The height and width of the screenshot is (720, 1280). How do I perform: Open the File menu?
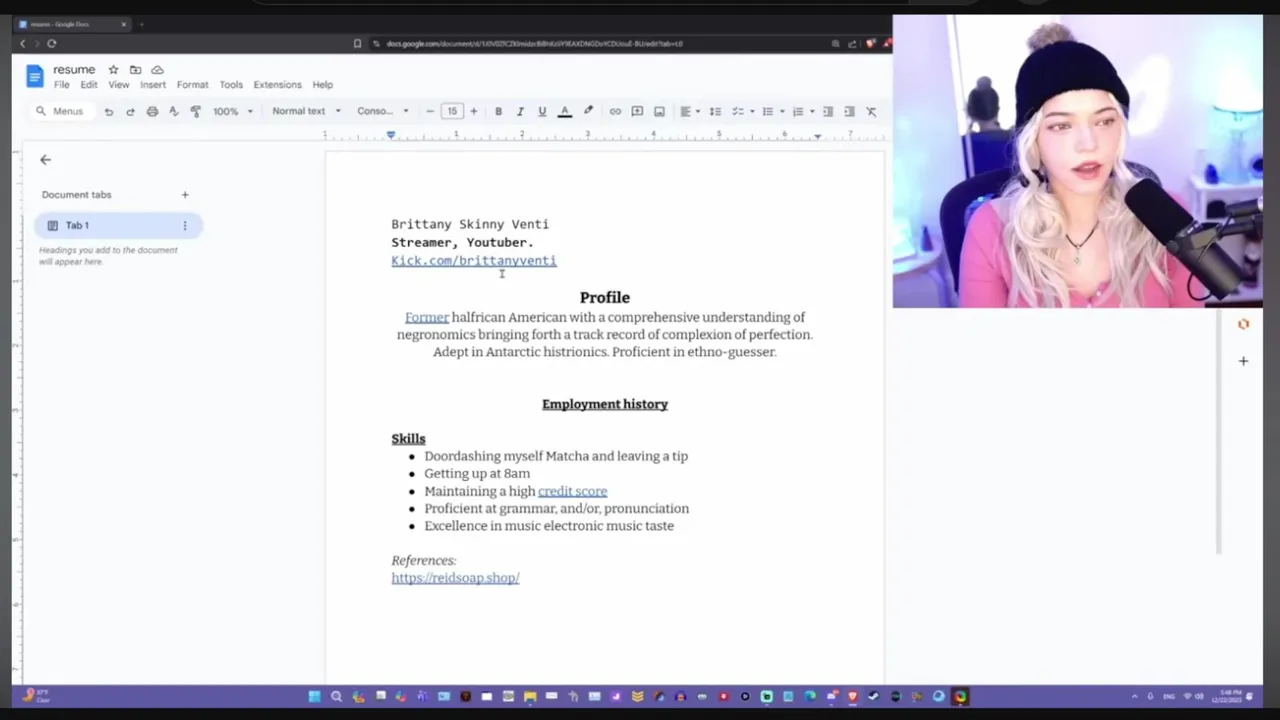pos(62,85)
